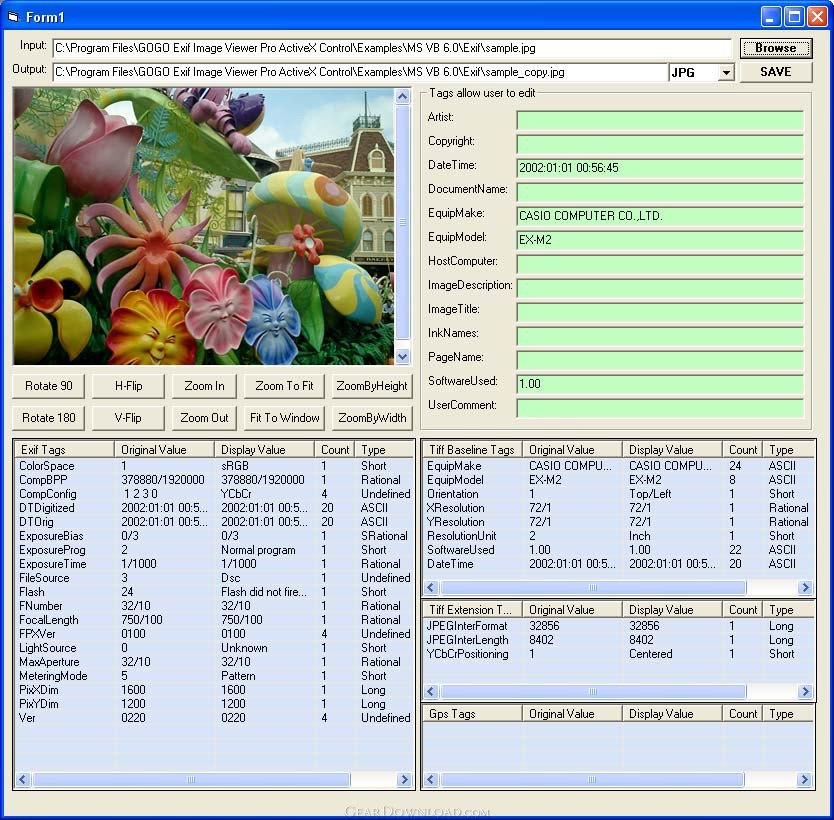
Task: Click the Browse button
Action: tap(775, 48)
